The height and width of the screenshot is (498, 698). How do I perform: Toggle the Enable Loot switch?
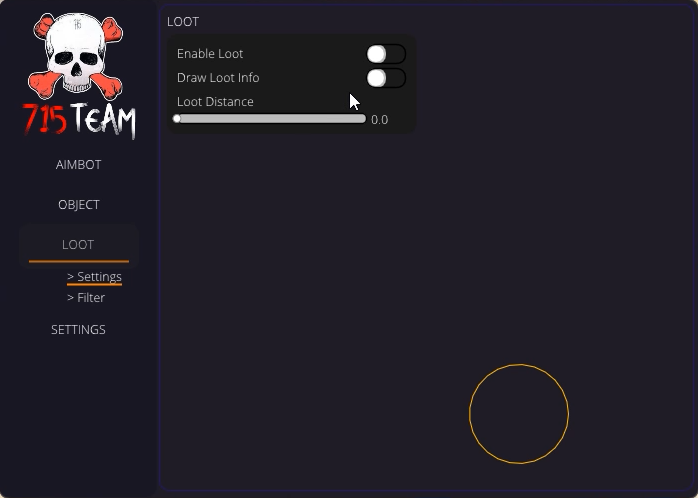[386, 54]
